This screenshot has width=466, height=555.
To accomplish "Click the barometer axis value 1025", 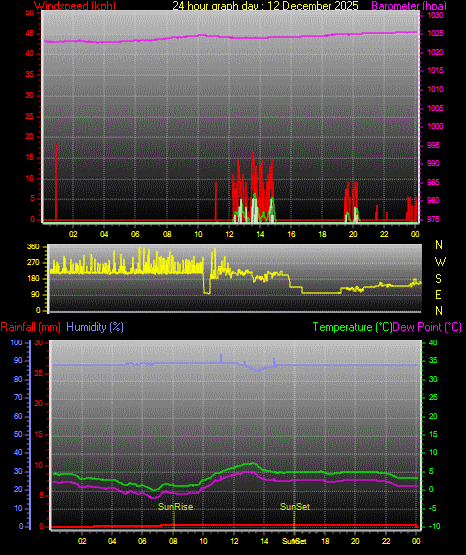I will tap(435, 34).
